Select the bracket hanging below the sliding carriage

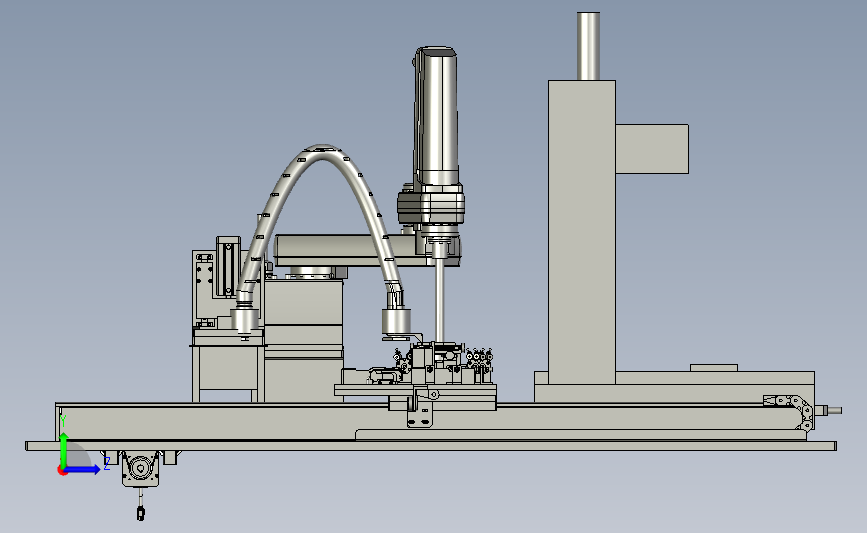click(420, 408)
